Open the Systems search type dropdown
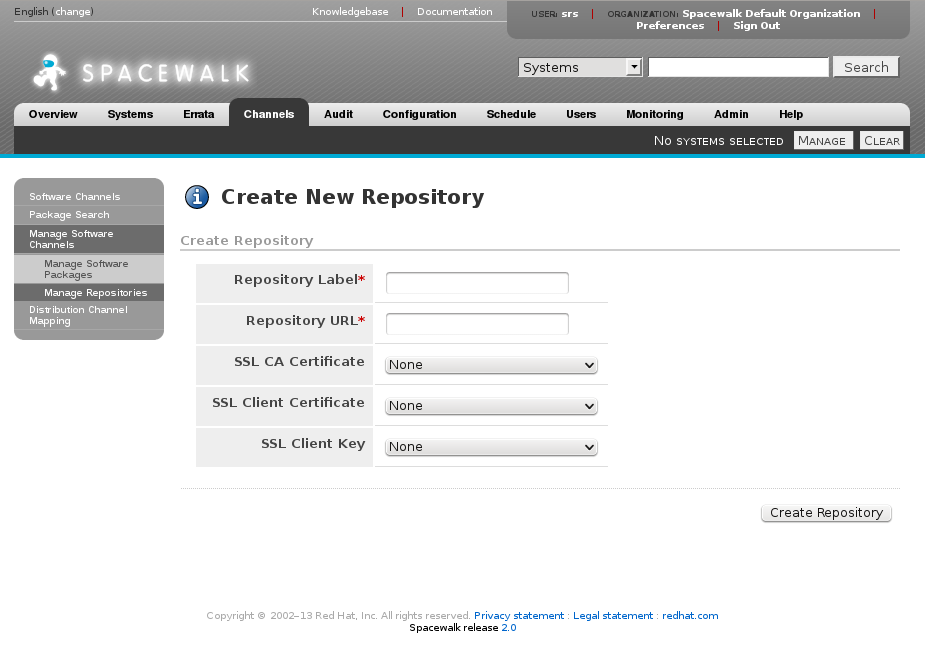Viewport: 925px width, 653px height. tap(580, 67)
